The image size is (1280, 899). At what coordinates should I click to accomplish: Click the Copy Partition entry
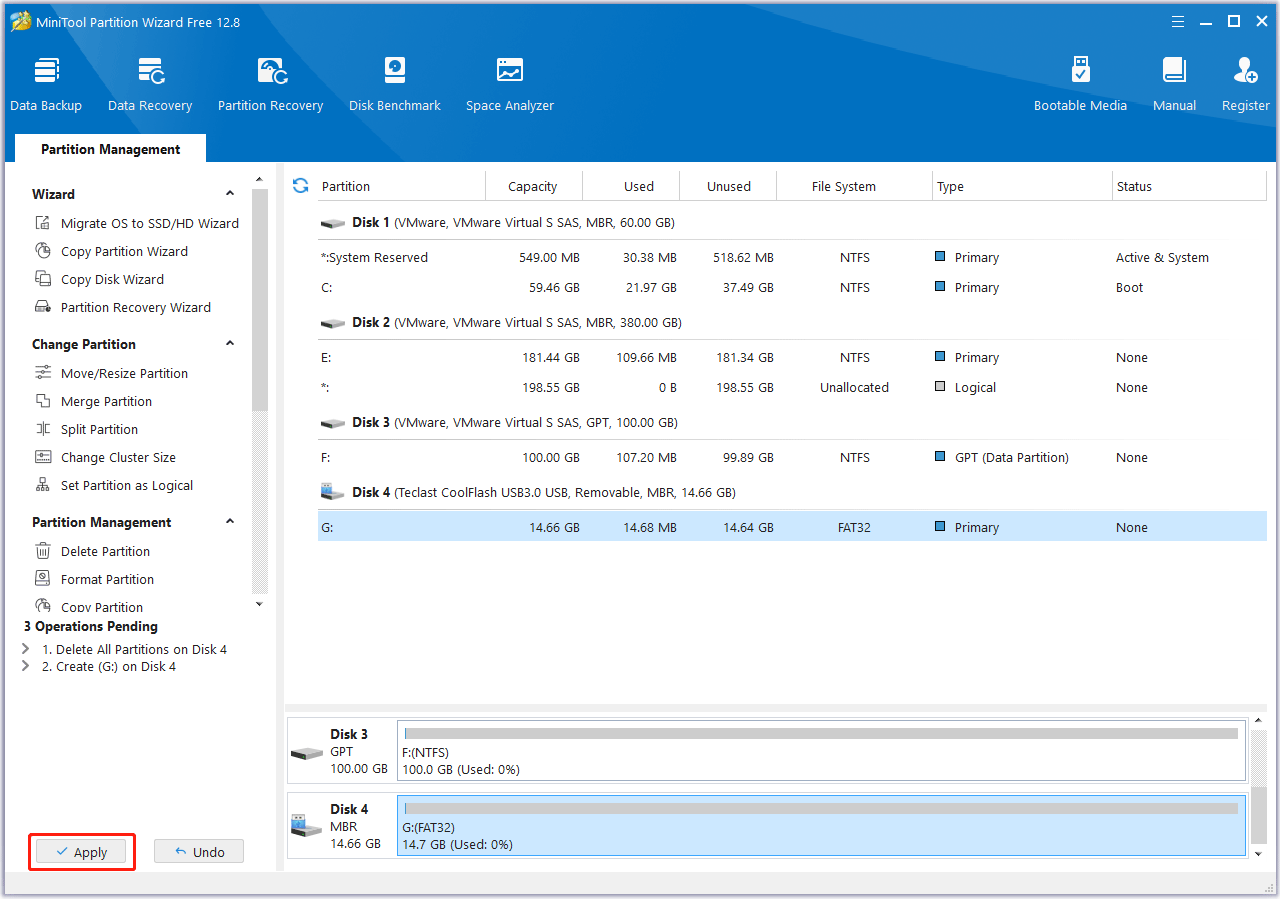tap(89, 606)
